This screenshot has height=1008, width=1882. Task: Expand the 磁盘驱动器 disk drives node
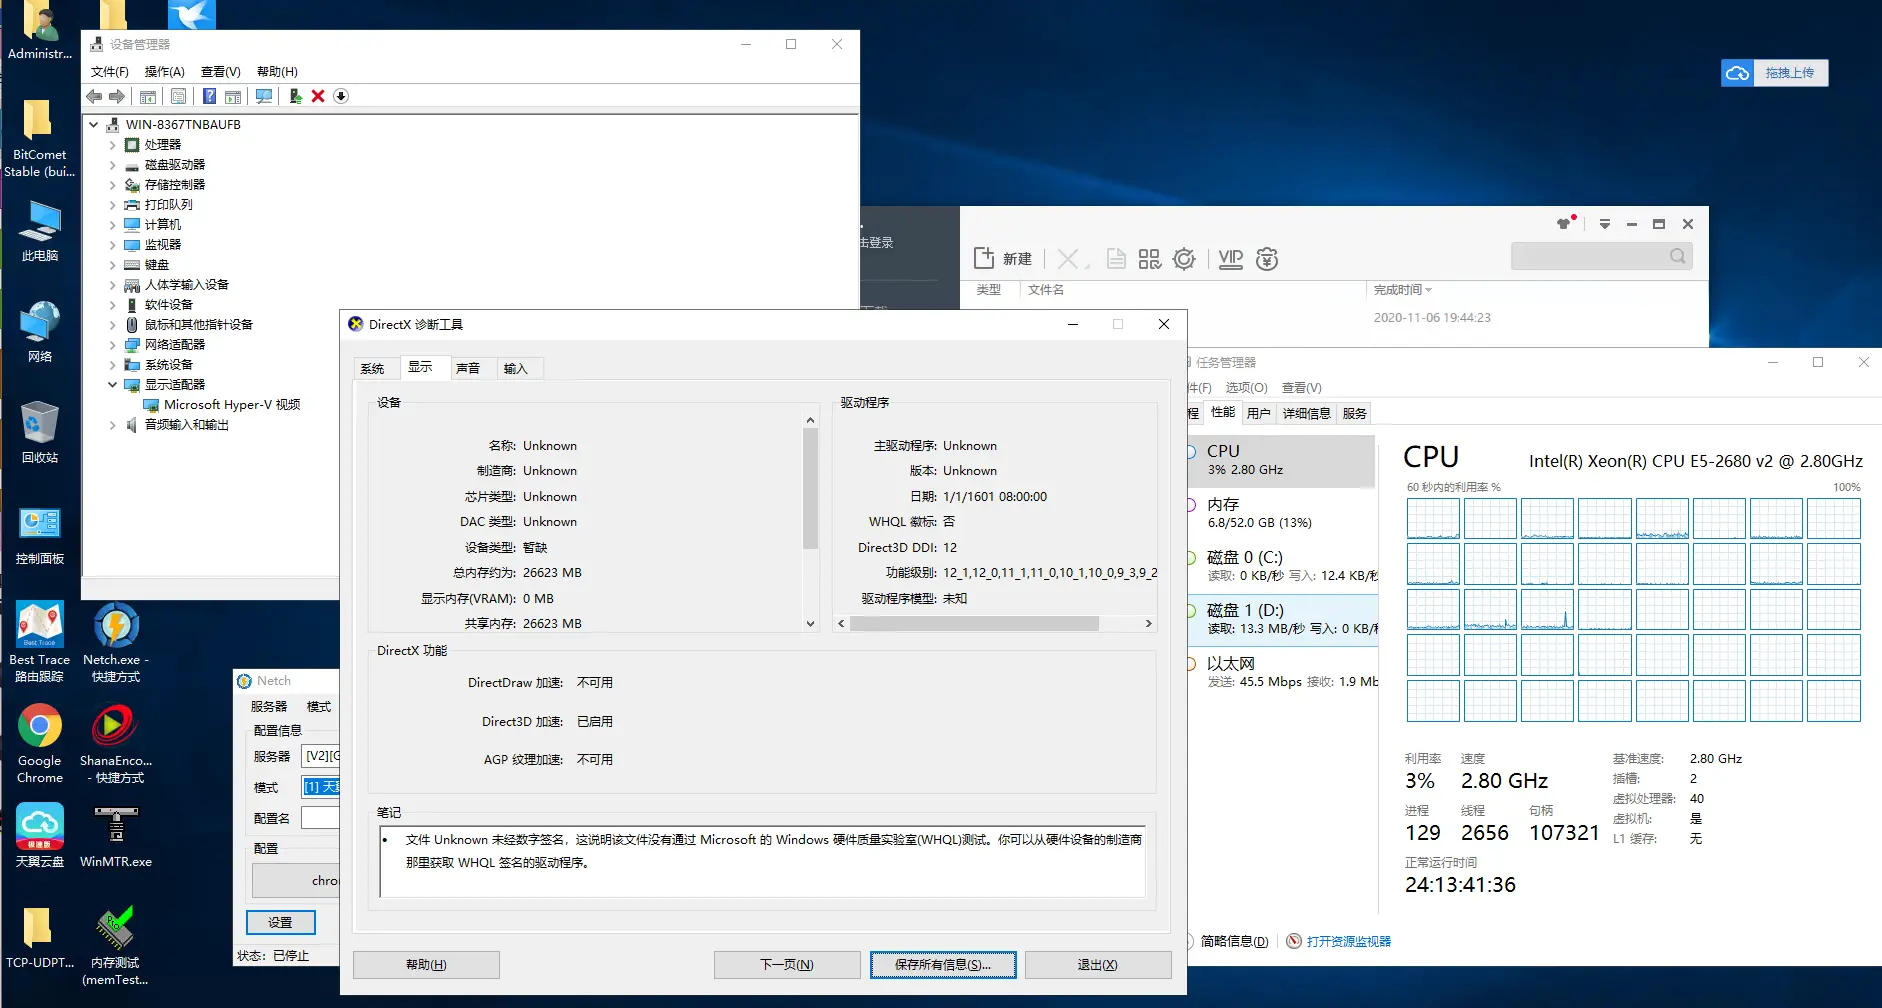point(112,165)
